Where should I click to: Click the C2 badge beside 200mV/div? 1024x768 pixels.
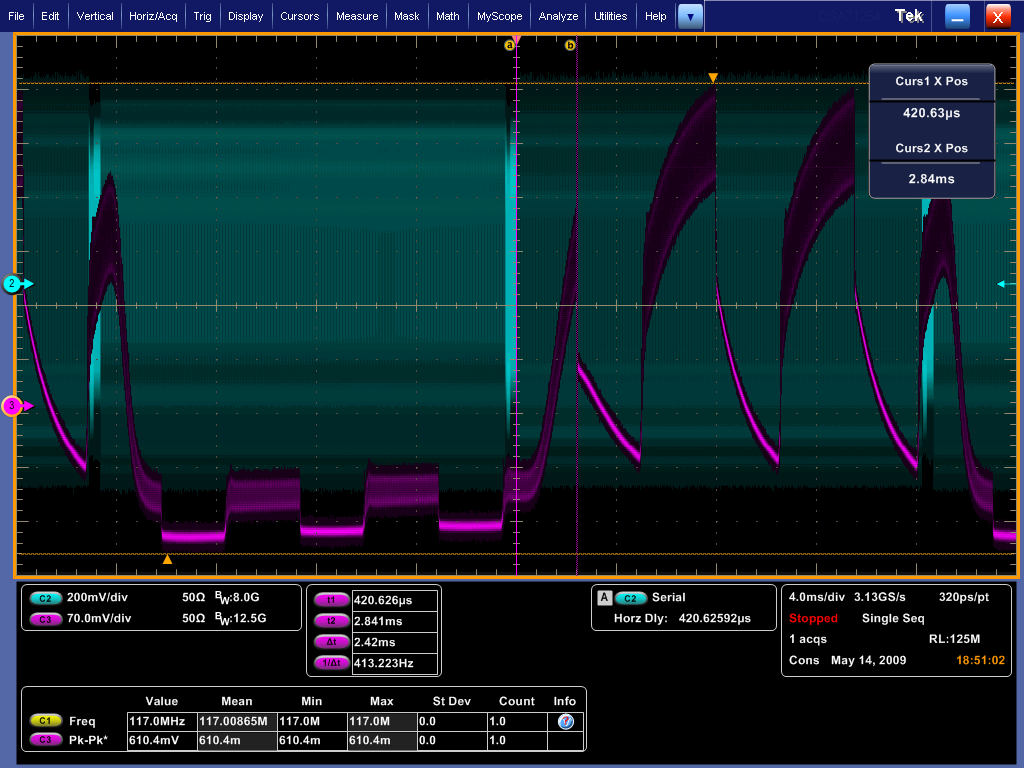(44, 597)
